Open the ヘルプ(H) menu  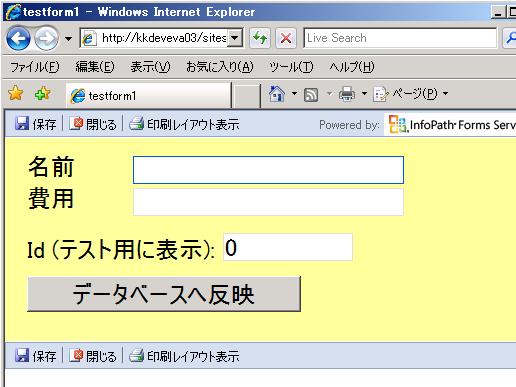click(x=352, y=67)
